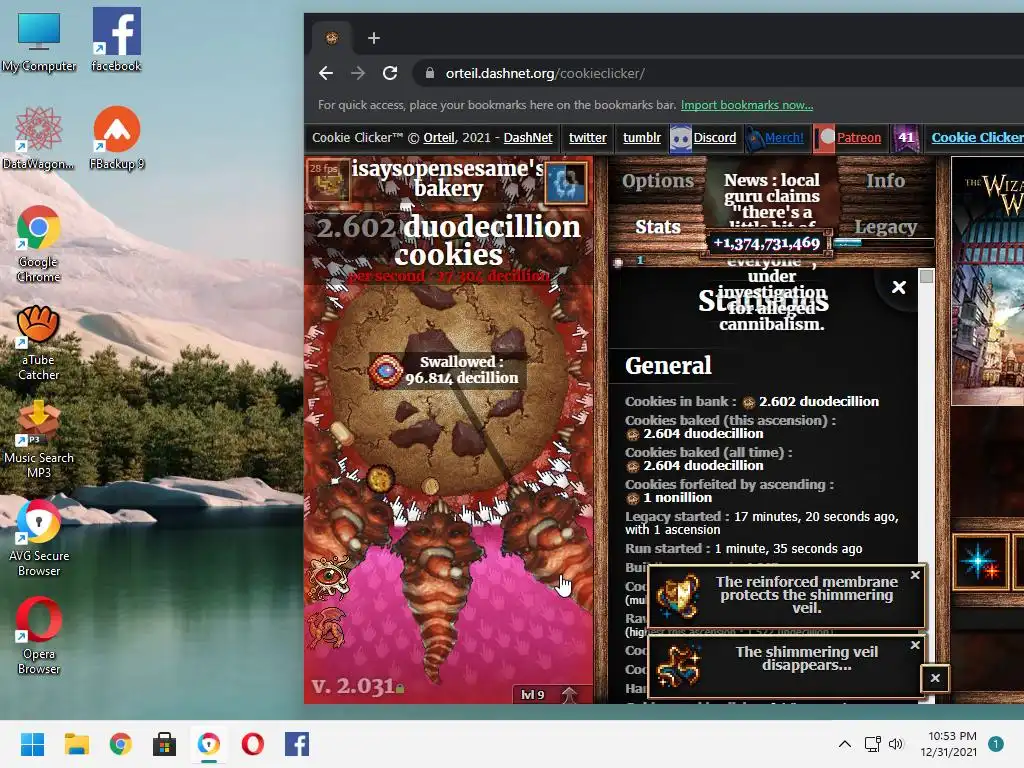Open the clock showing 10:53 PM
1024x768 pixels.
coord(948,744)
